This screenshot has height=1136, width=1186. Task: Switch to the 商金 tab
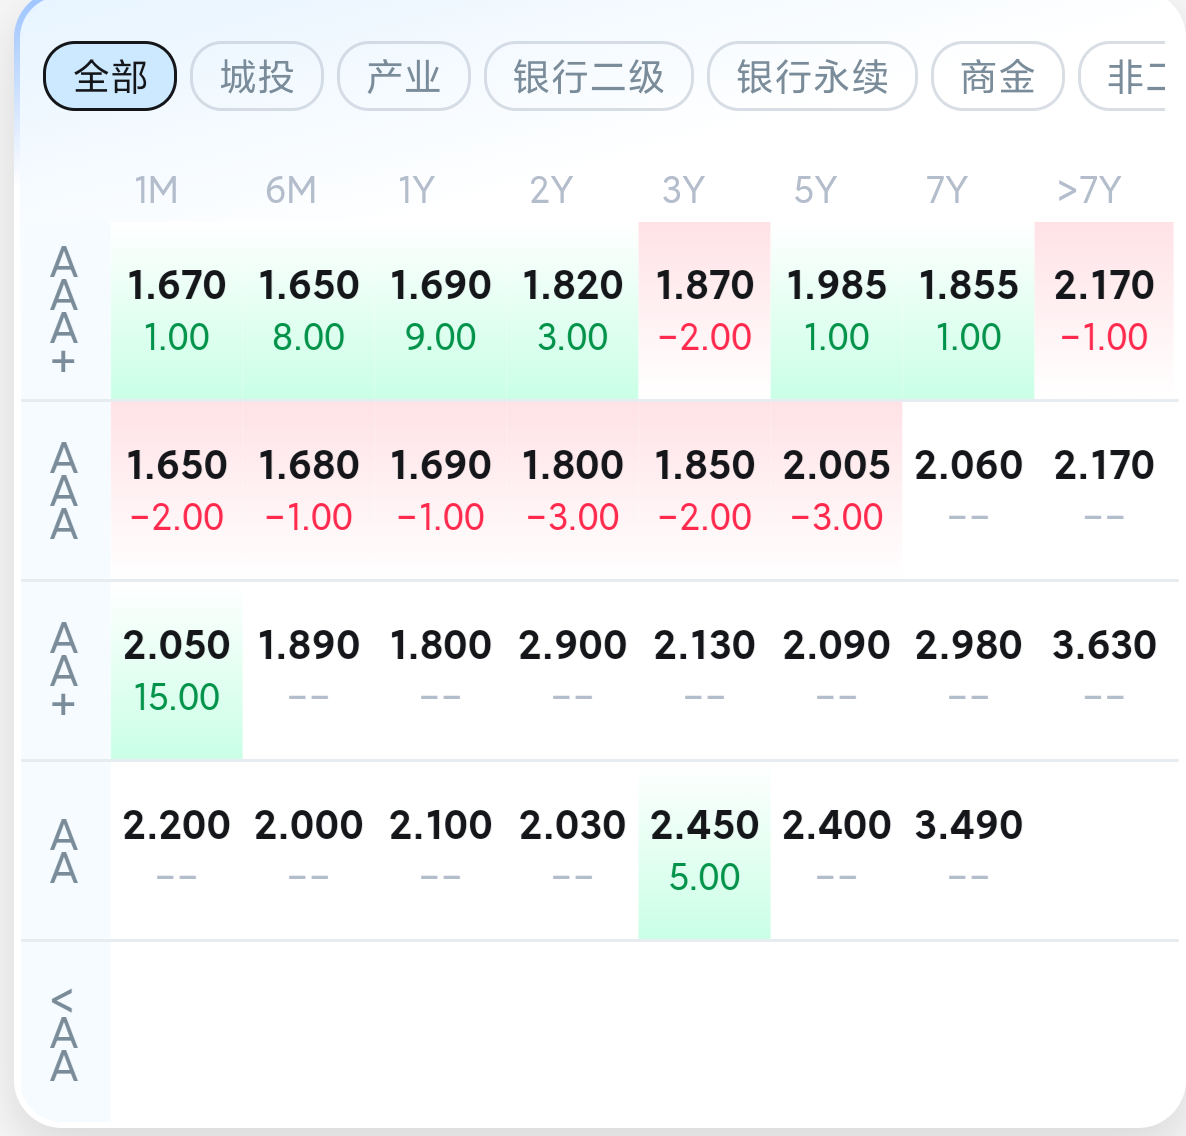click(x=997, y=76)
